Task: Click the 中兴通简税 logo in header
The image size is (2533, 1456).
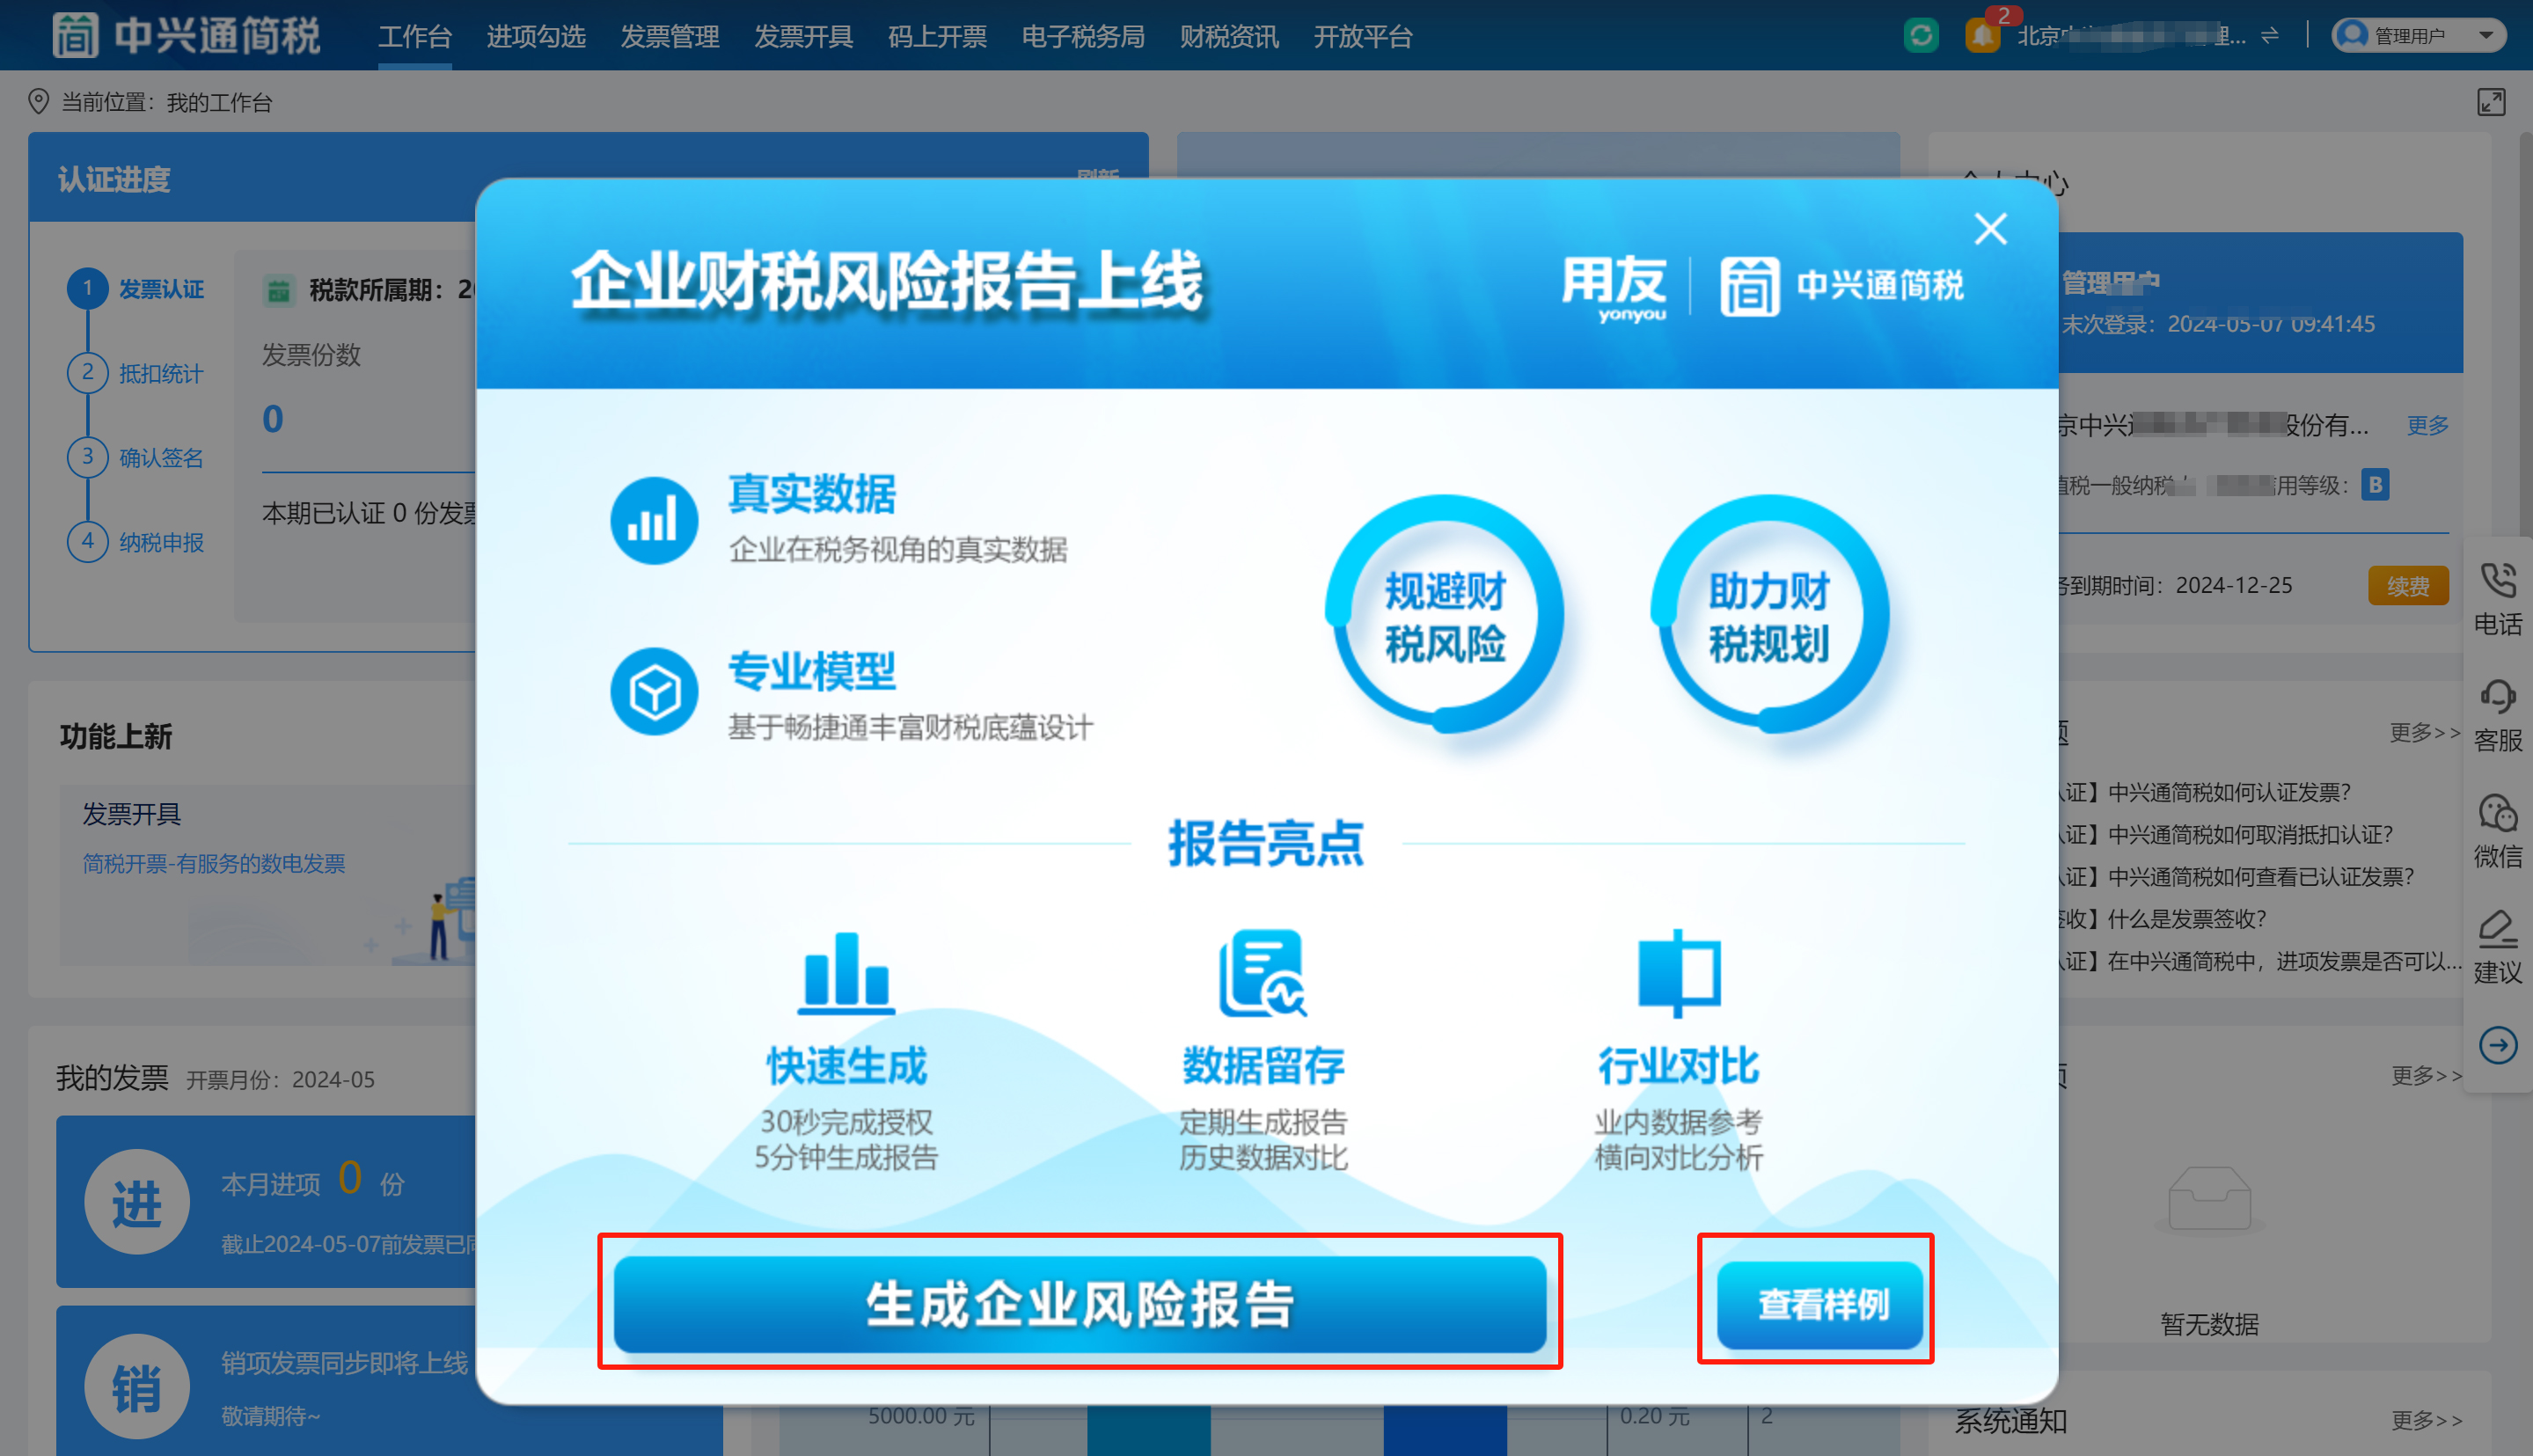Action: click(x=186, y=36)
